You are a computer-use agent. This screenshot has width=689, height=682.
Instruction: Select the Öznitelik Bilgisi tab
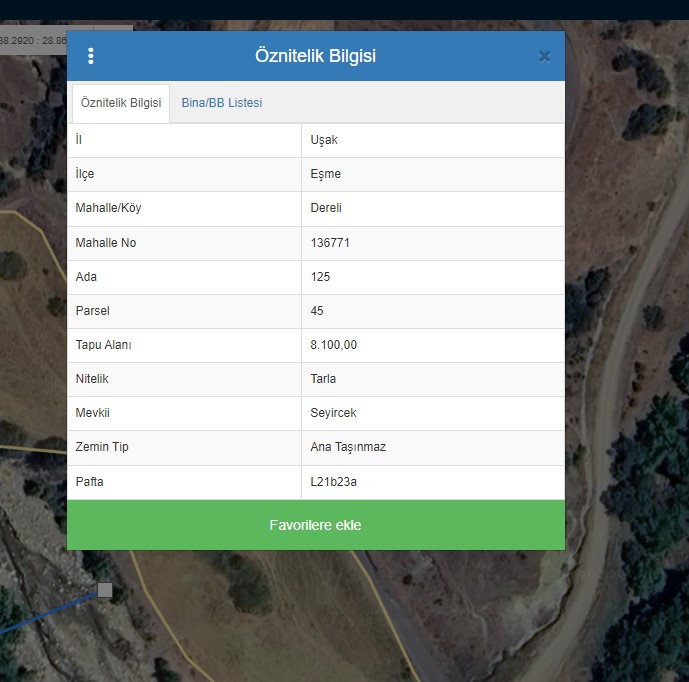(x=120, y=103)
